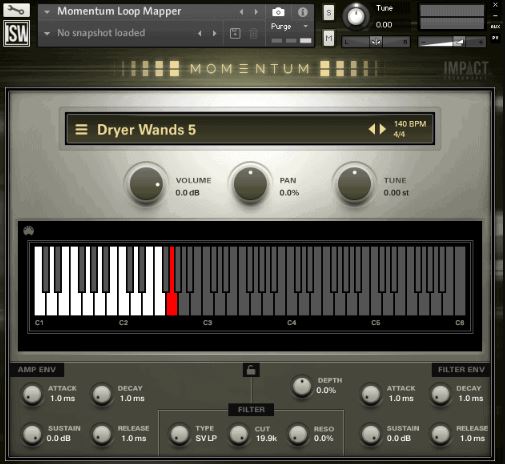Open the Purge dropdown menu

[x=289, y=26]
